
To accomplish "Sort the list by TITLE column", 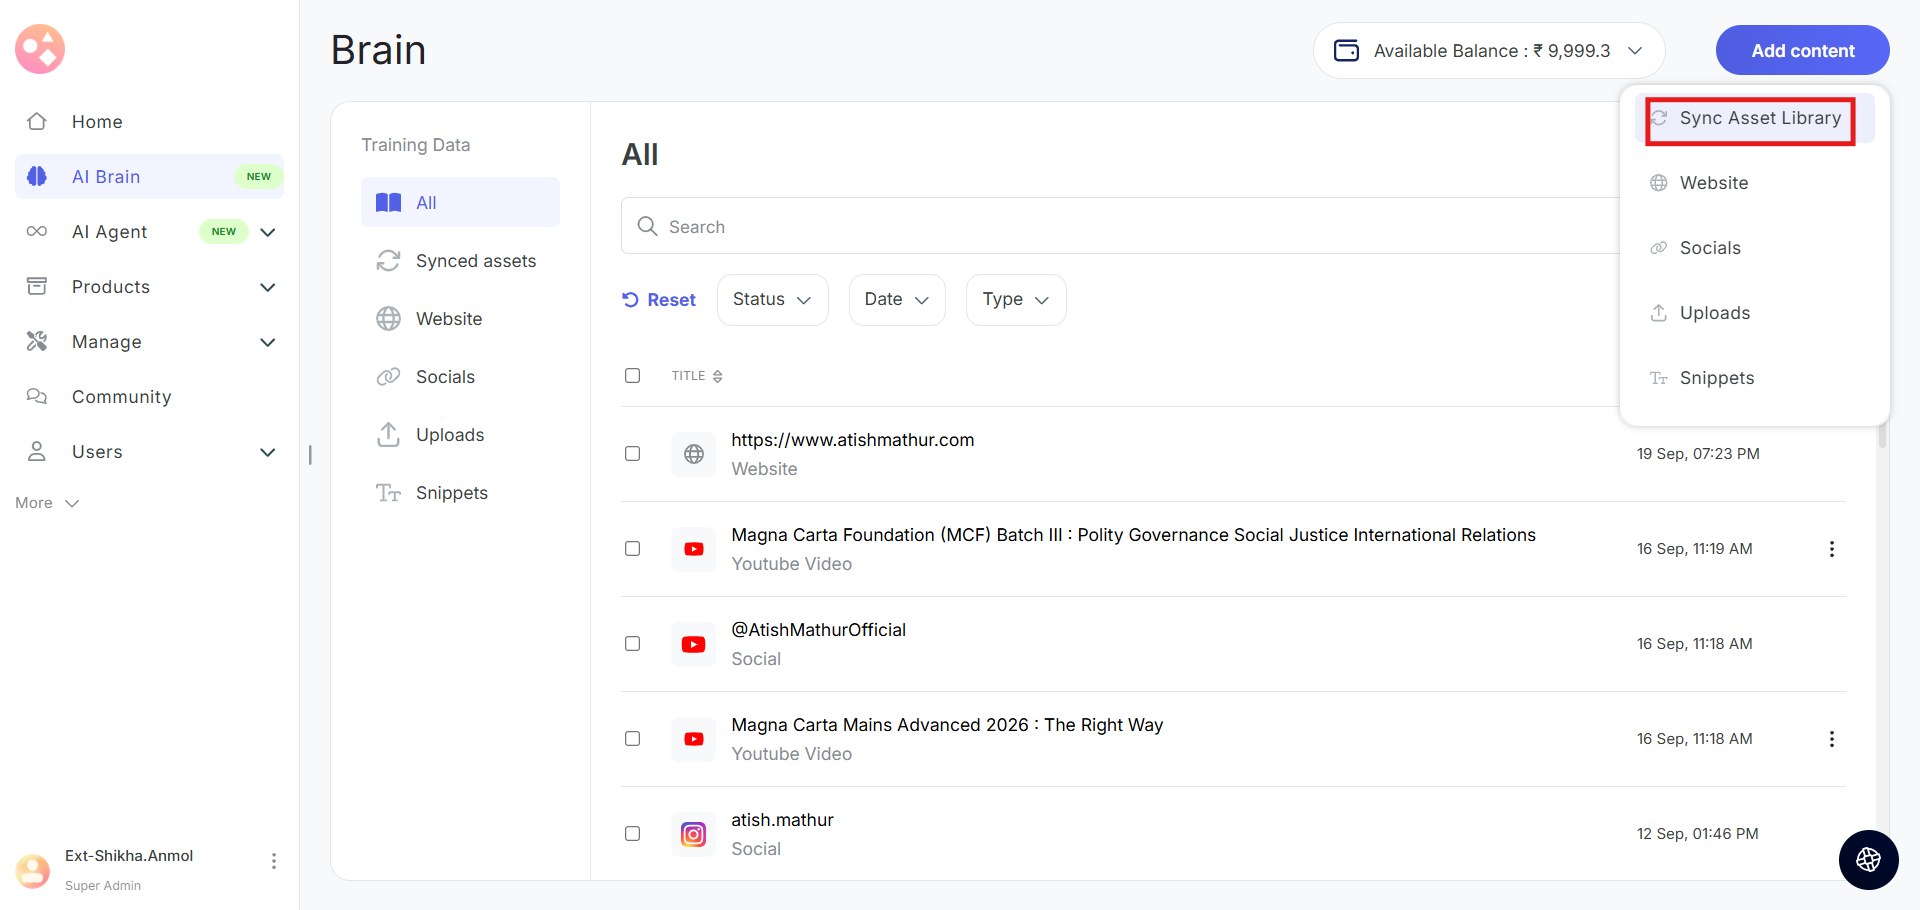I will pyautogui.click(x=697, y=376).
